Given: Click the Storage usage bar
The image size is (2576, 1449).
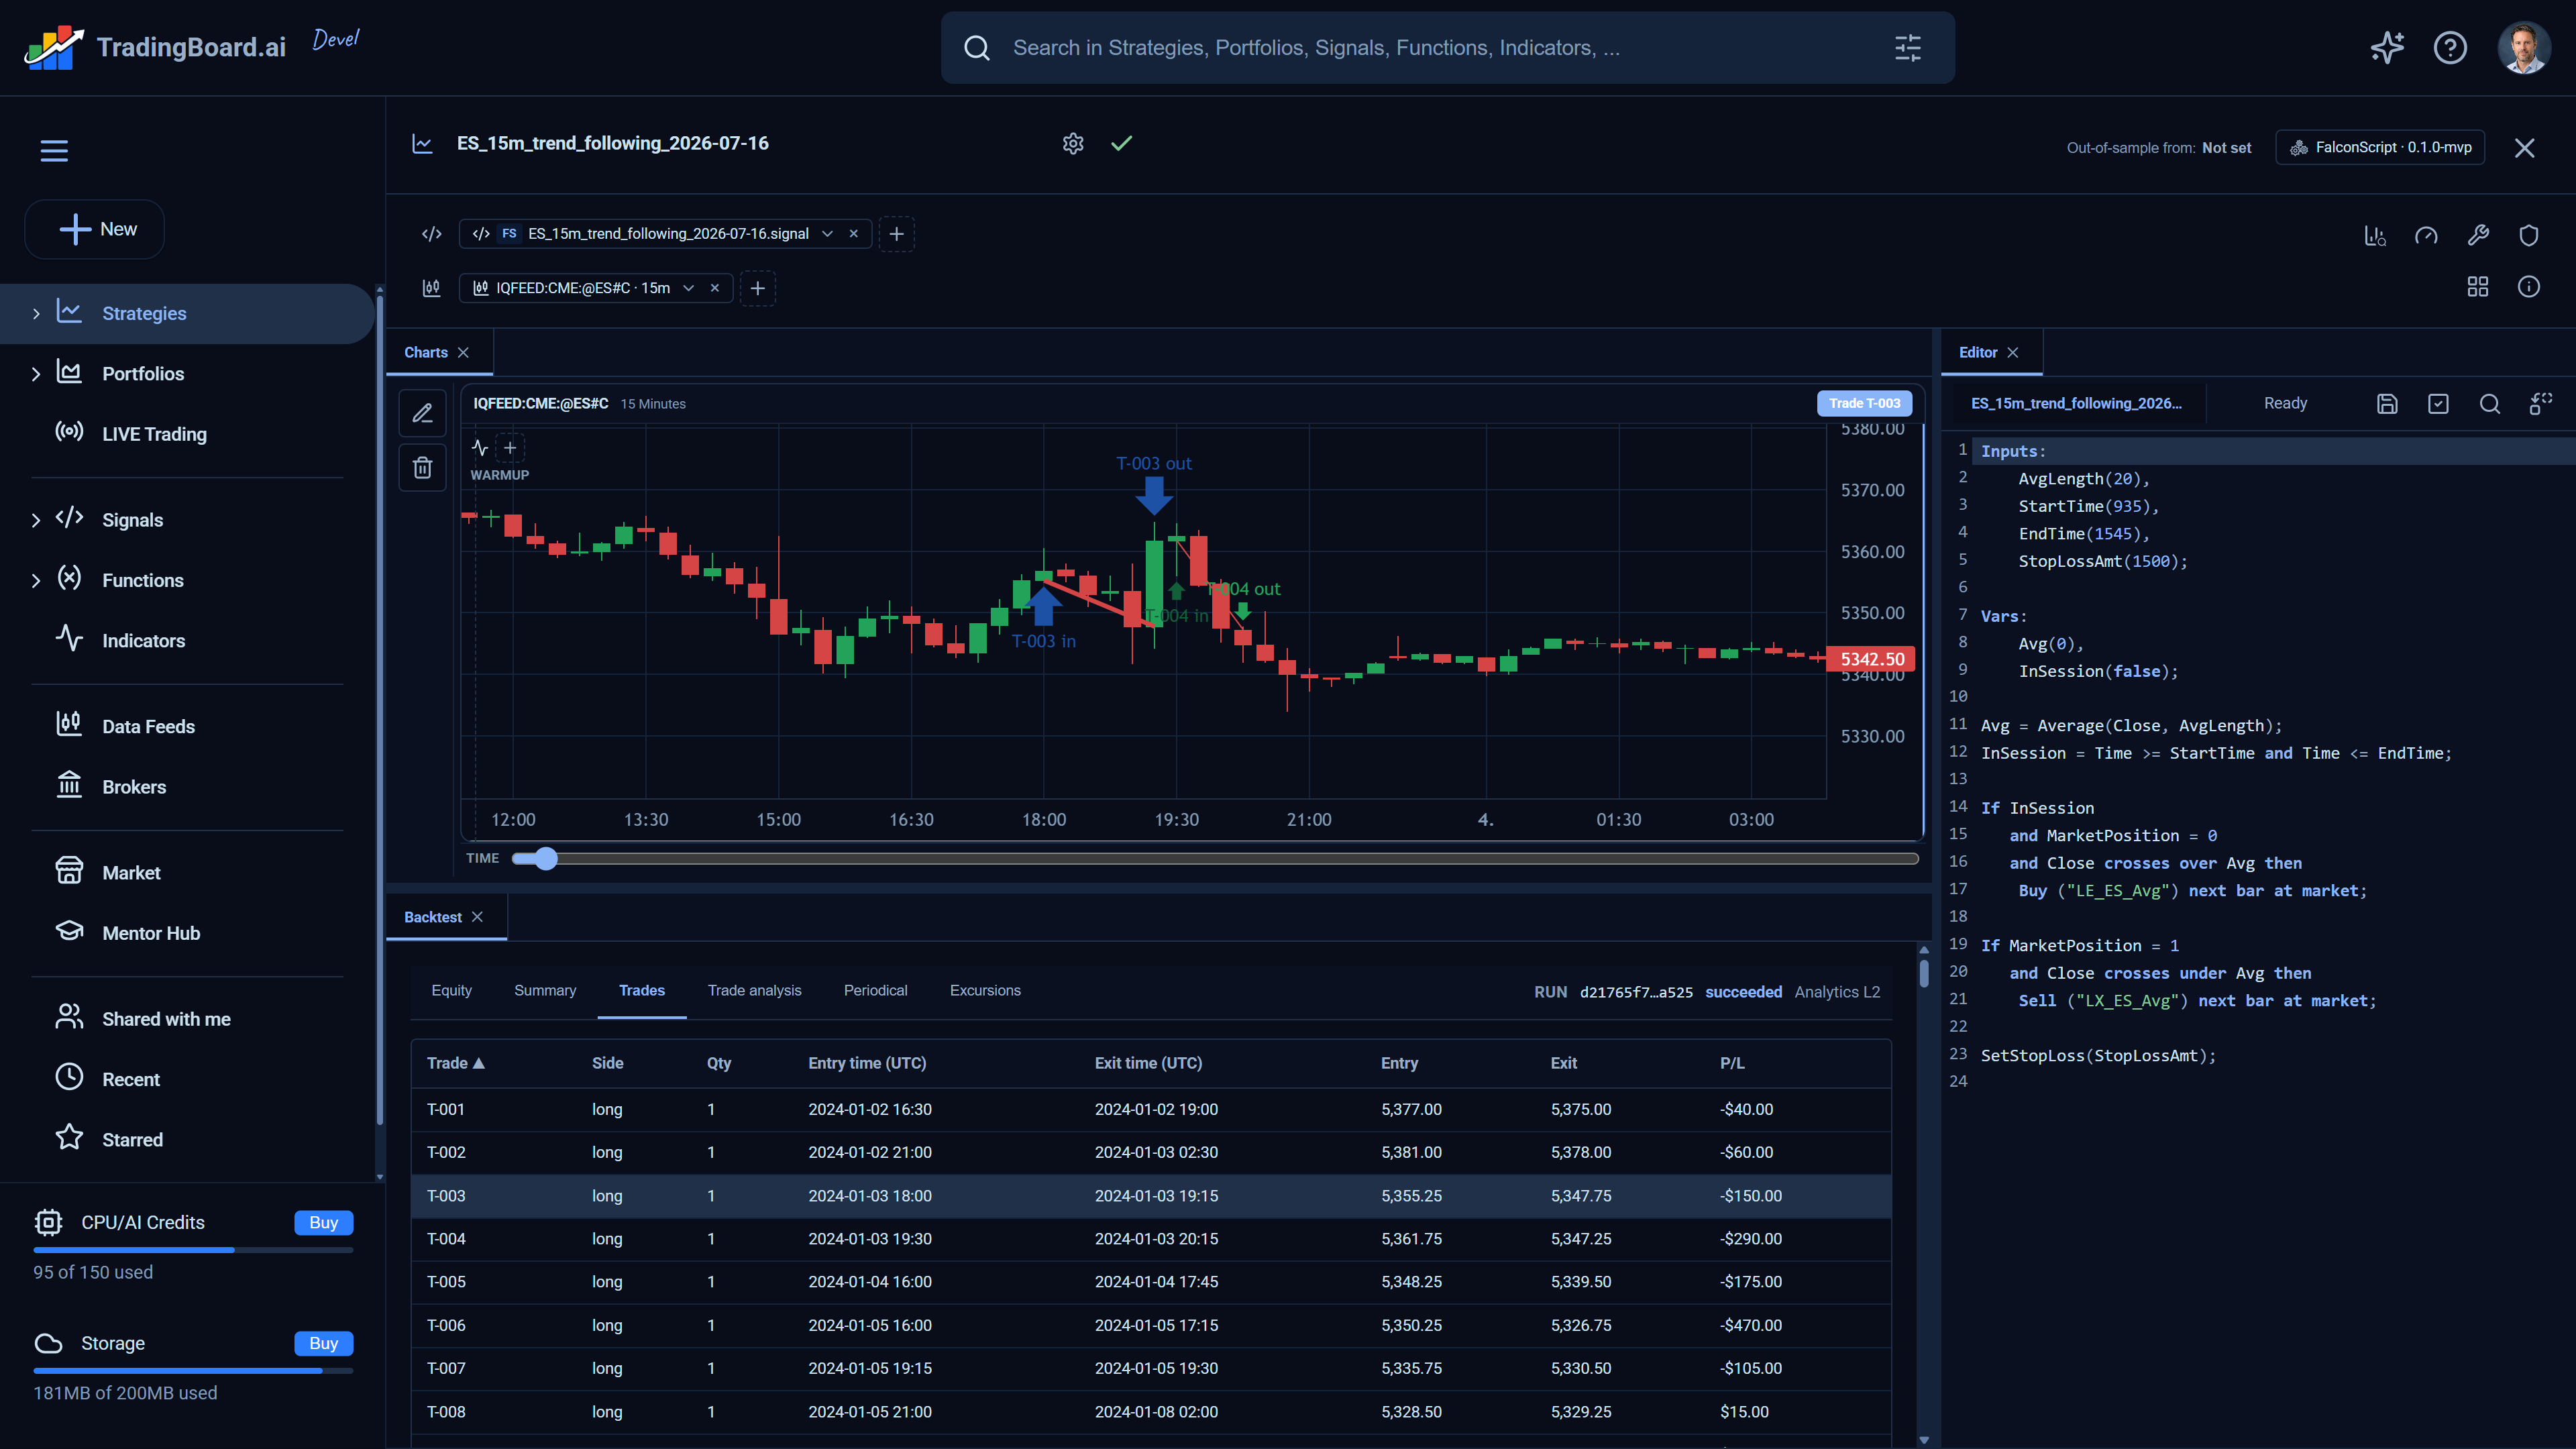Looking at the screenshot, I should point(193,1371).
